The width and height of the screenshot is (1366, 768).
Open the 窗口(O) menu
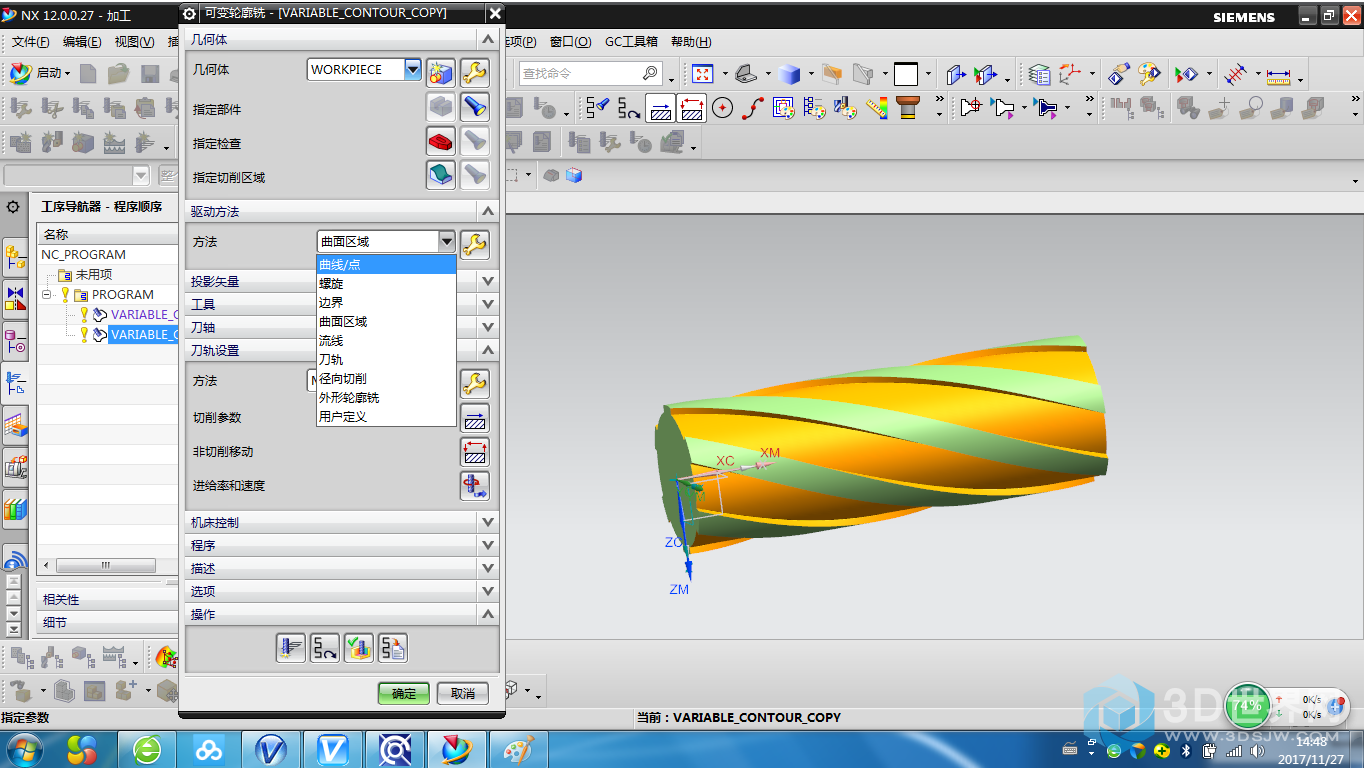[571, 42]
